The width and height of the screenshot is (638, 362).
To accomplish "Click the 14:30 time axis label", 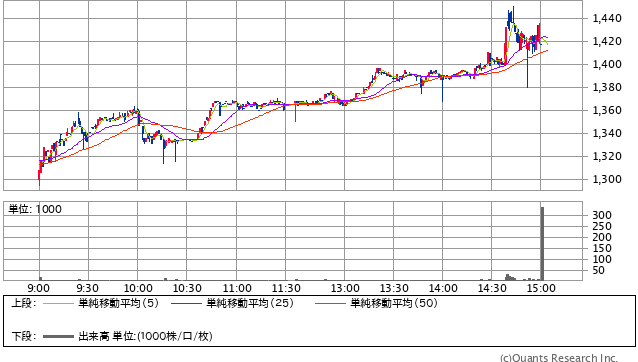I will pos(492,288).
